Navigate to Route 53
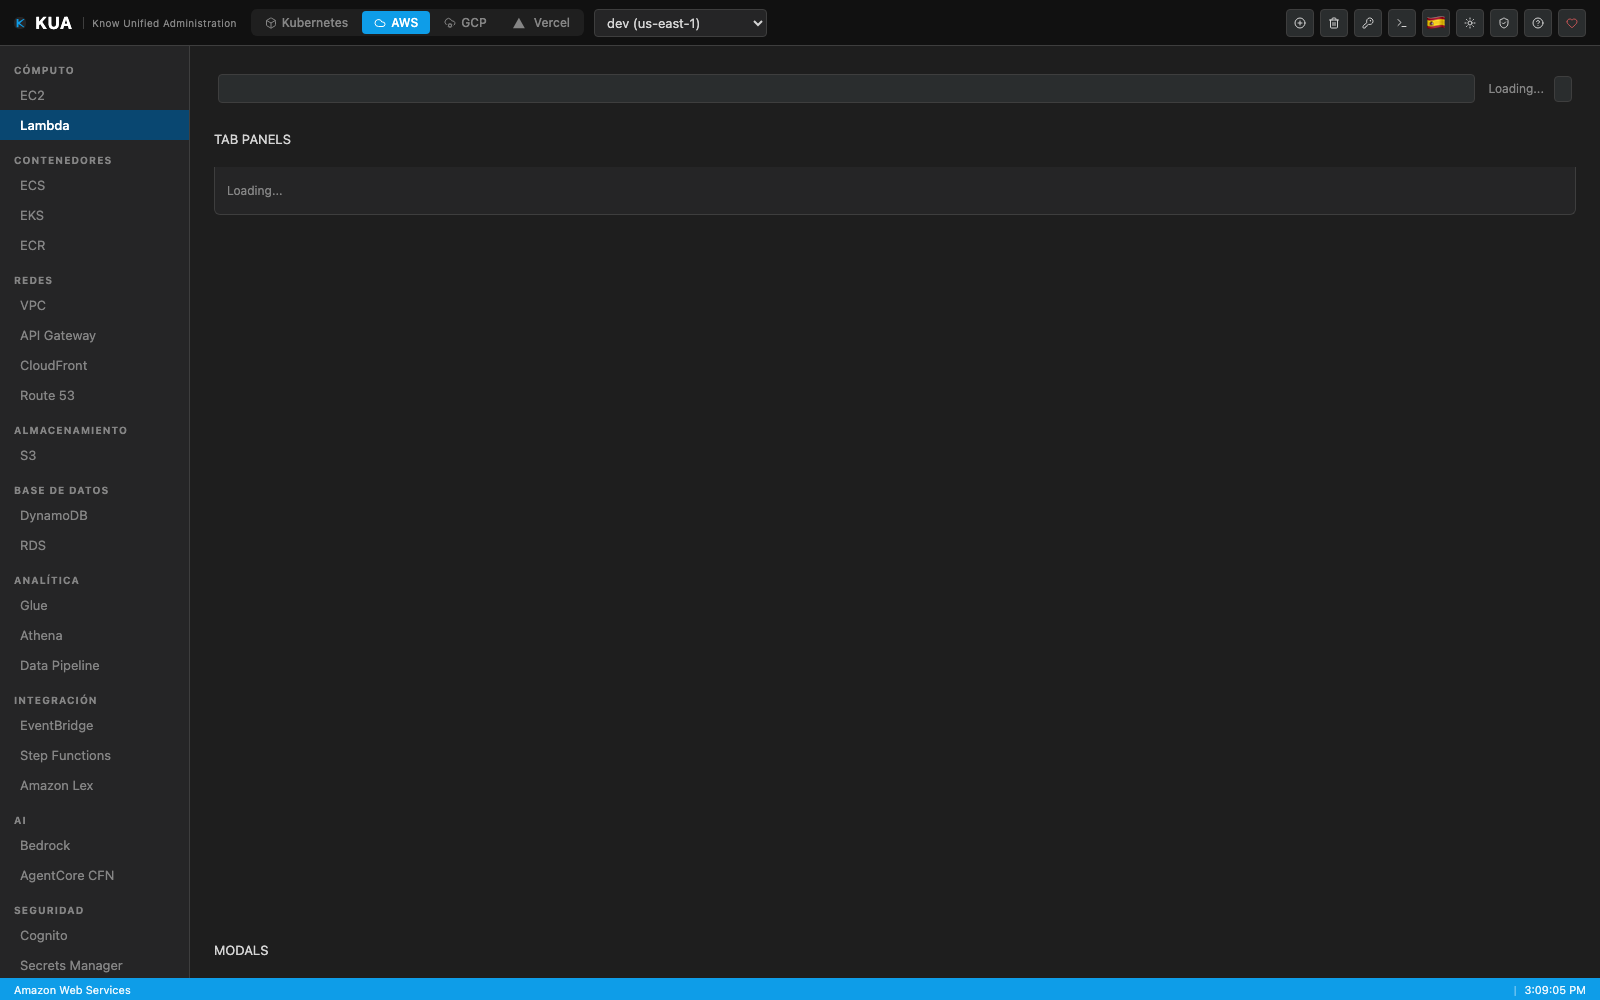Image resolution: width=1600 pixels, height=1000 pixels. click(95, 396)
